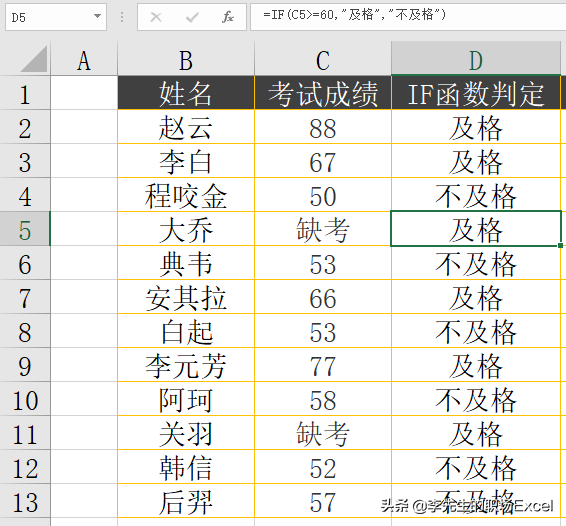This screenshot has width=566, height=526.
Task: Select the cell containing 李元芳
Action: click(x=186, y=365)
